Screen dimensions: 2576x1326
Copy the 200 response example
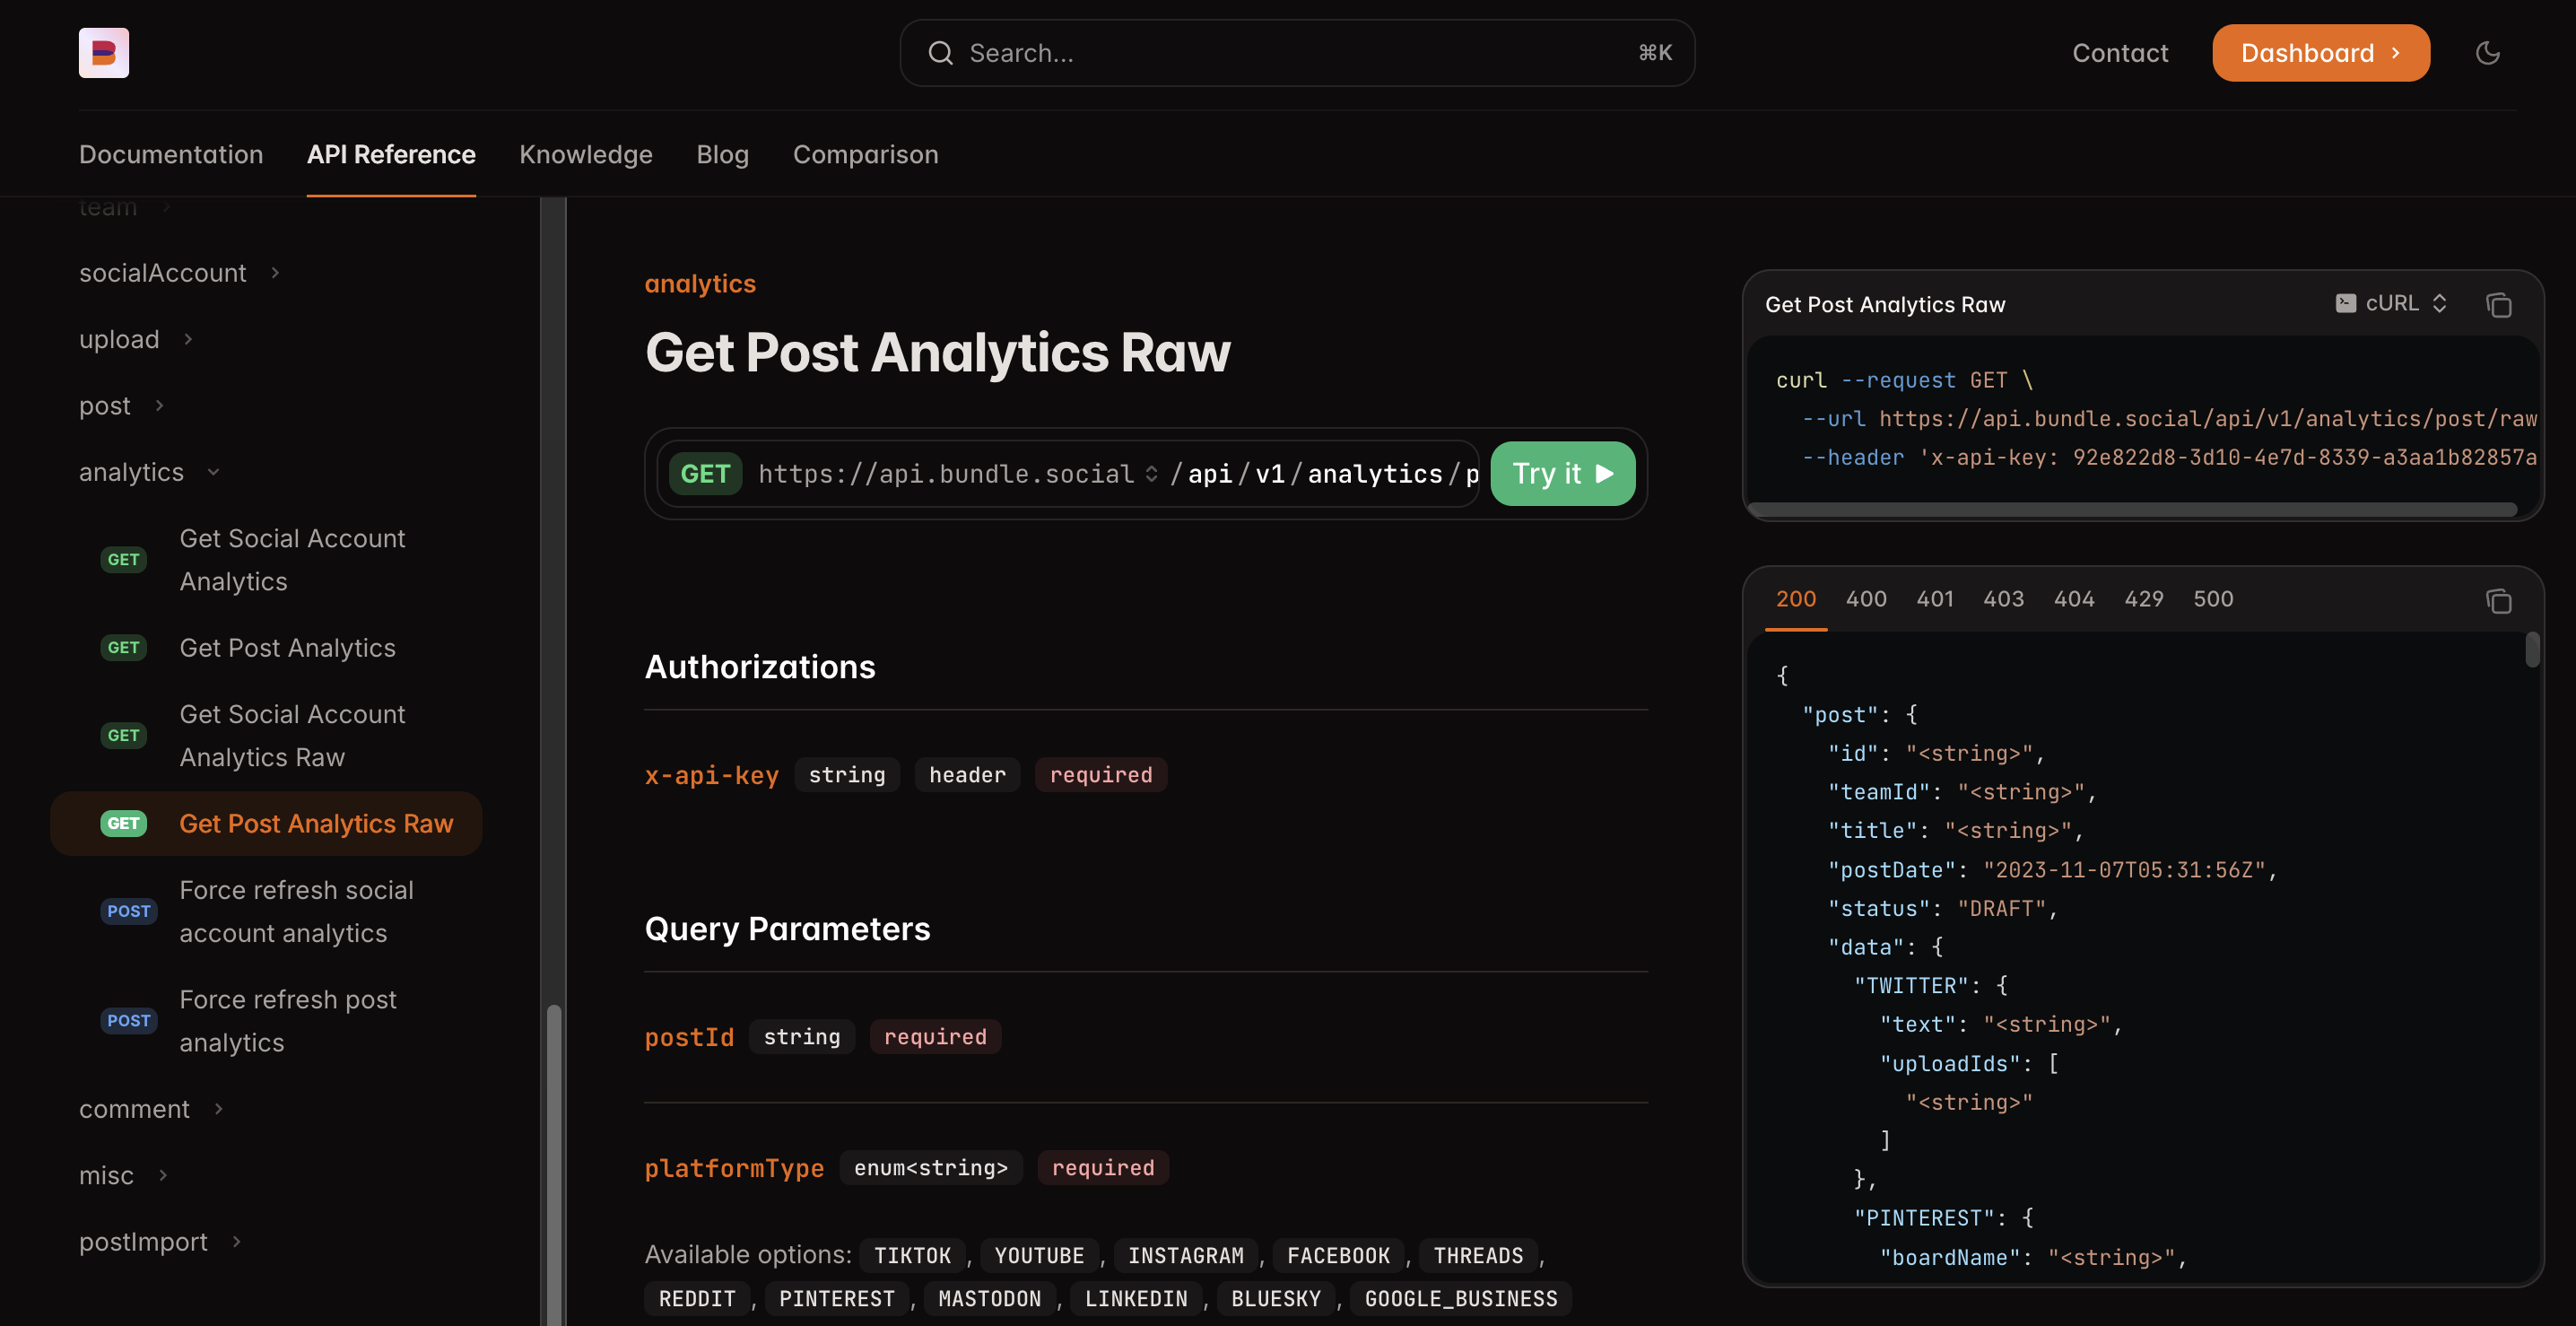coord(2497,601)
